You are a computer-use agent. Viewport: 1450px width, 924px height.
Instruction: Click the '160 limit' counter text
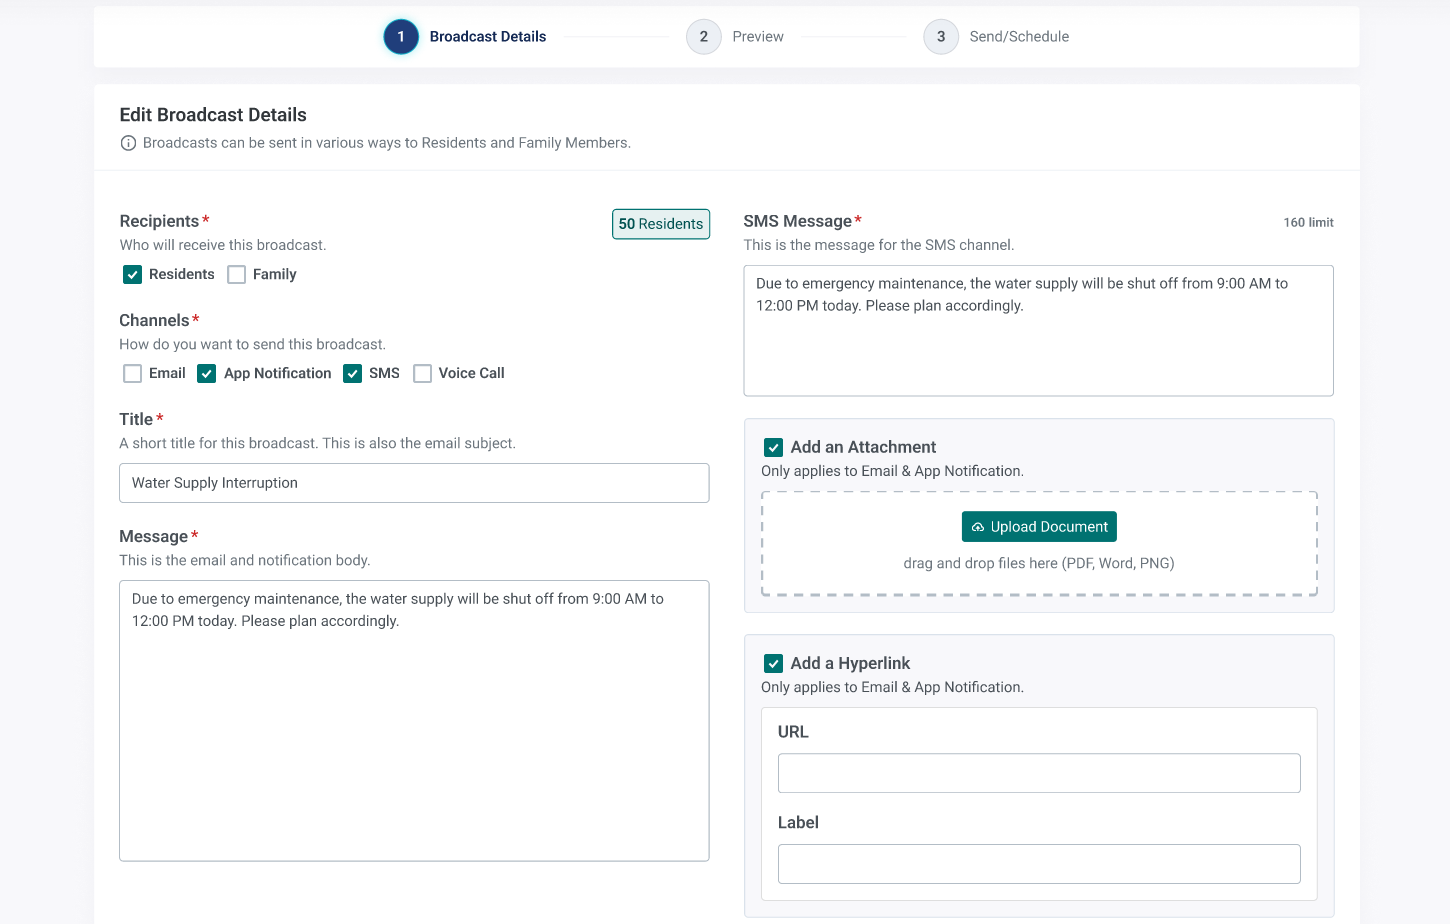click(x=1308, y=222)
